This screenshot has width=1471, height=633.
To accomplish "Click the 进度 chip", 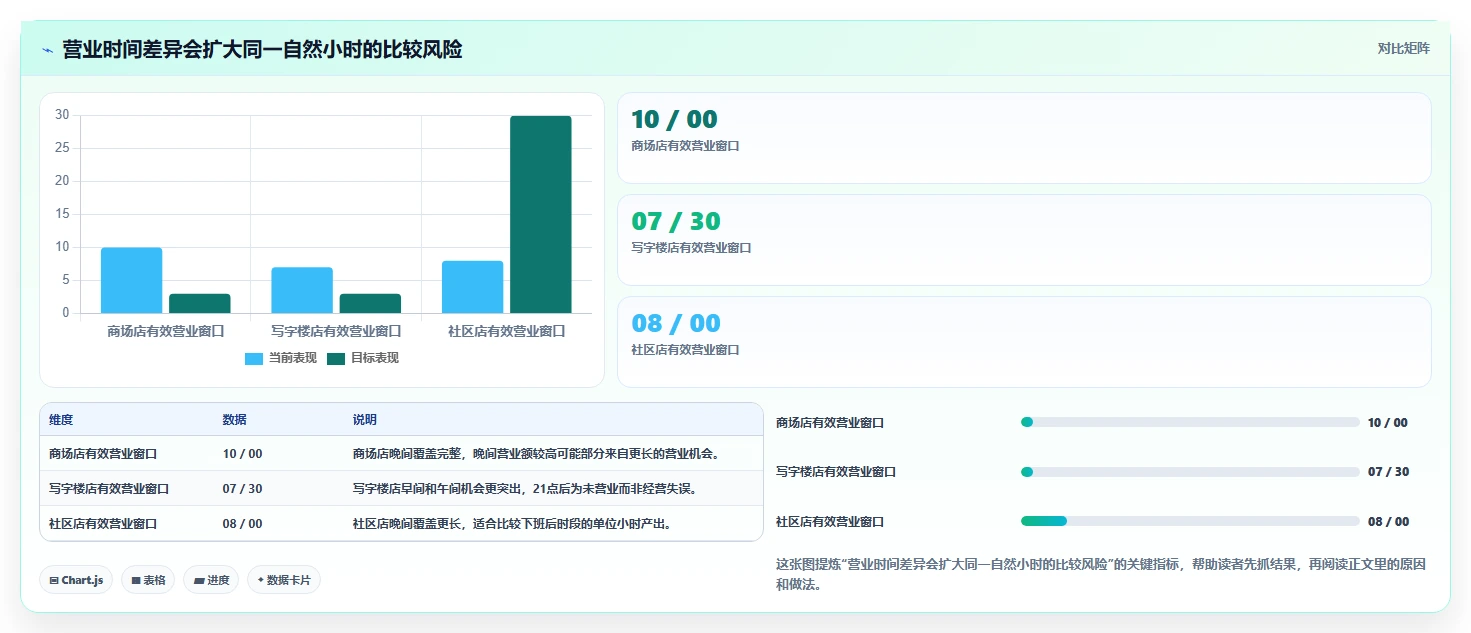I will [x=211, y=580].
